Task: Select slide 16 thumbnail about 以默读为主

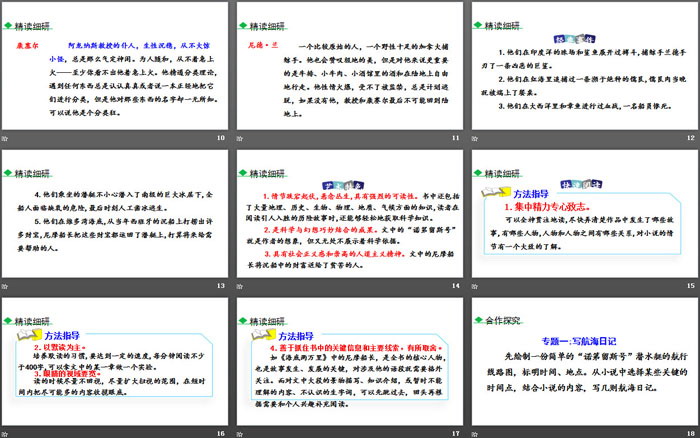Action: [115, 361]
